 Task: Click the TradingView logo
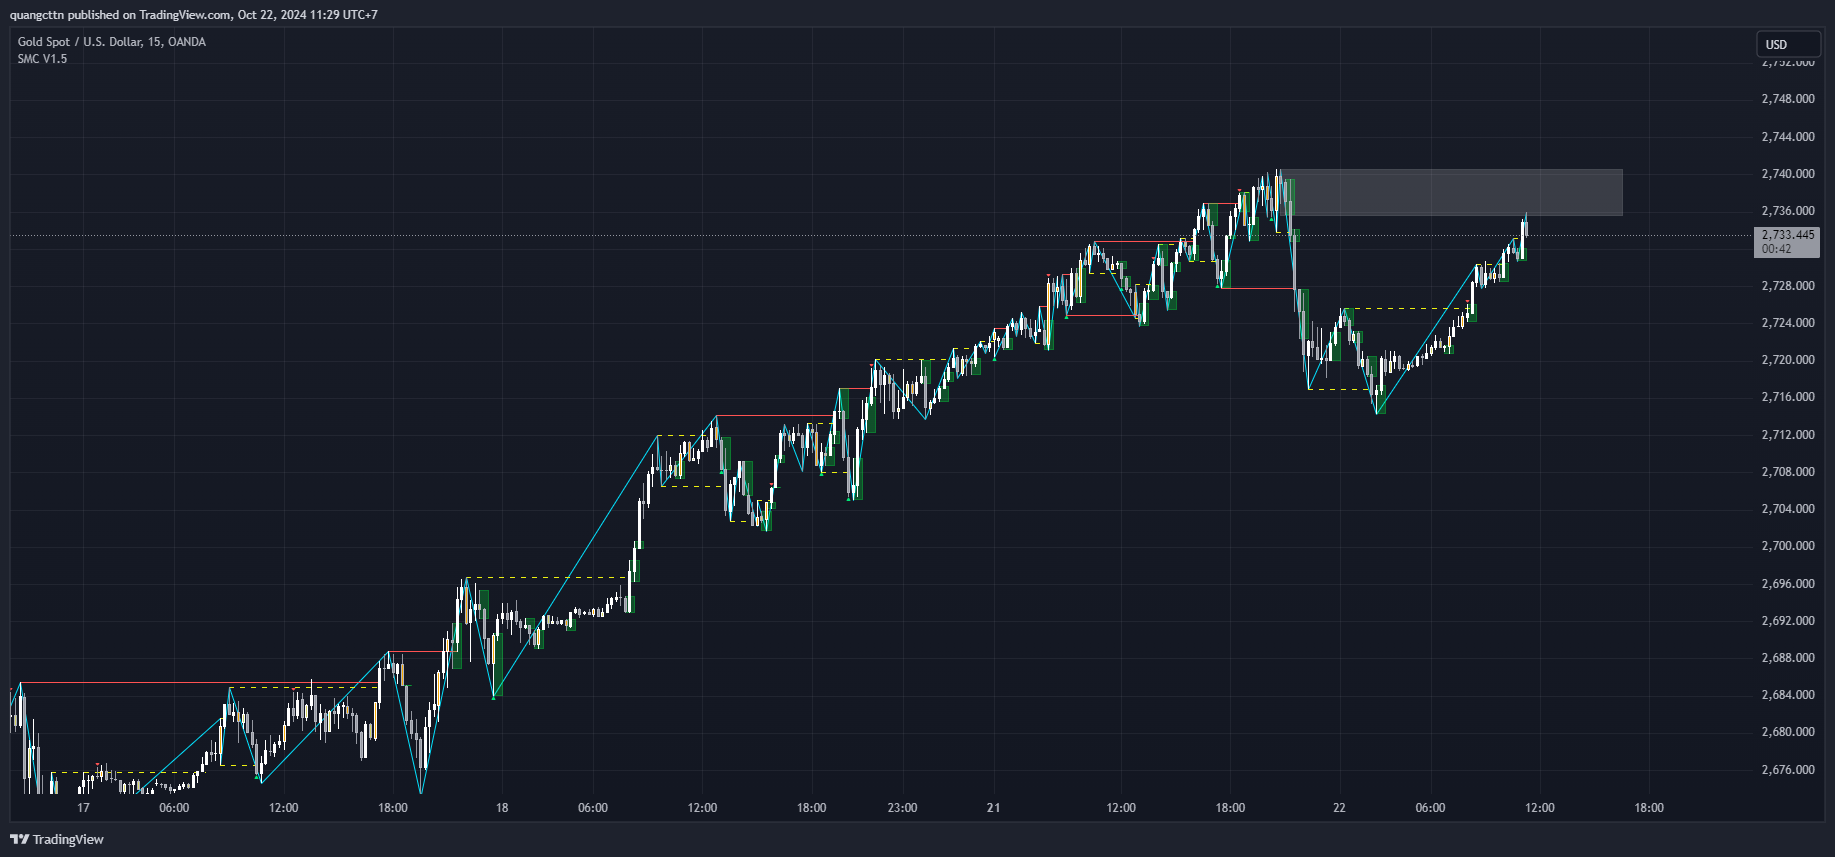pyautogui.click(x=57, y=839)
